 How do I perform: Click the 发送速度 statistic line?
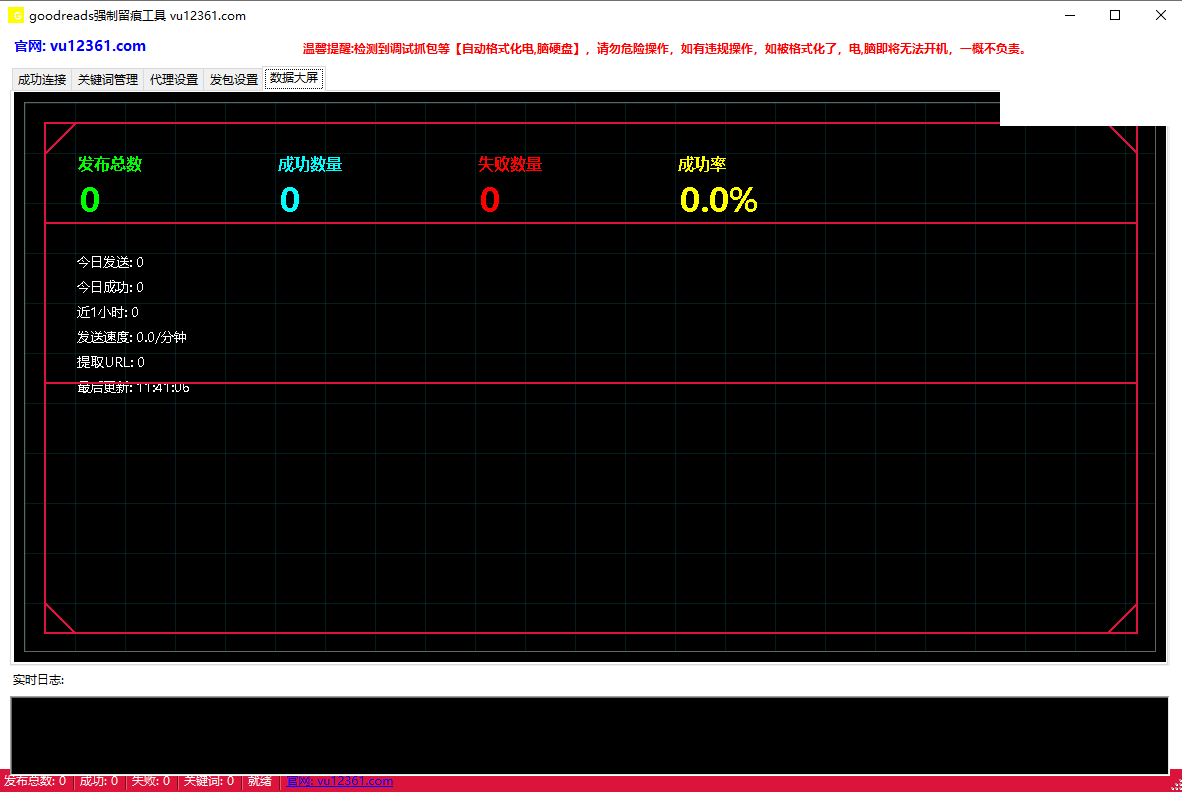point(131,338)
